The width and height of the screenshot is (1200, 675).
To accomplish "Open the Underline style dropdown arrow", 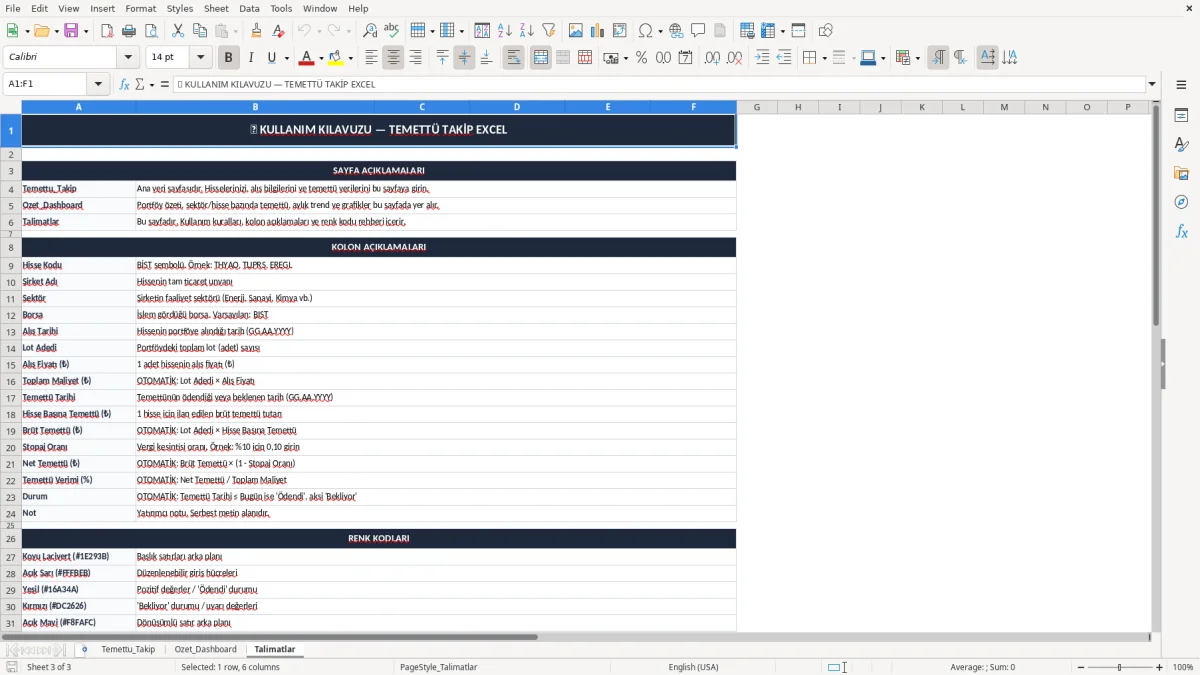I will coord(286,58).
